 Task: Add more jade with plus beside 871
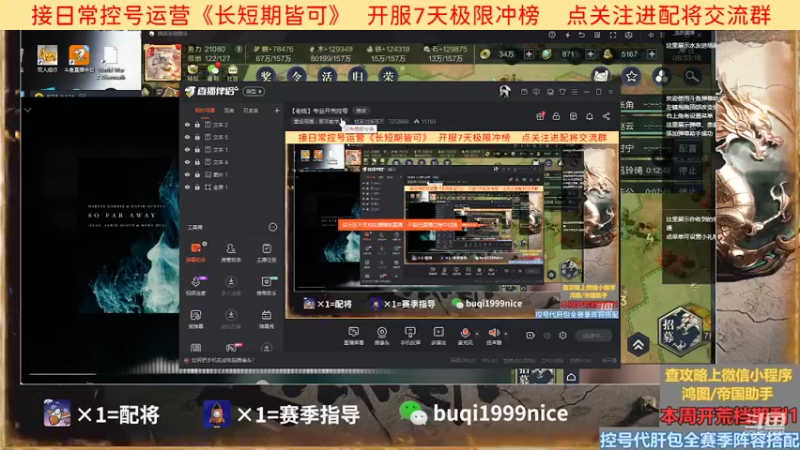point(590,54)
